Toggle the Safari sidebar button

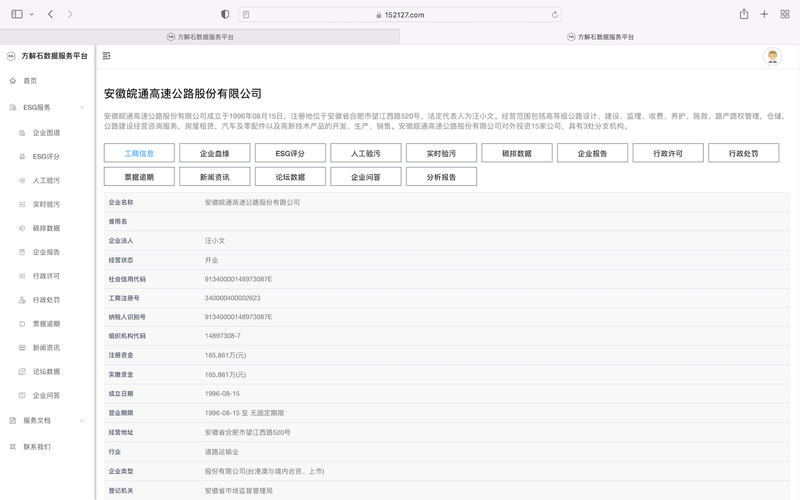[x=17, y=14]
